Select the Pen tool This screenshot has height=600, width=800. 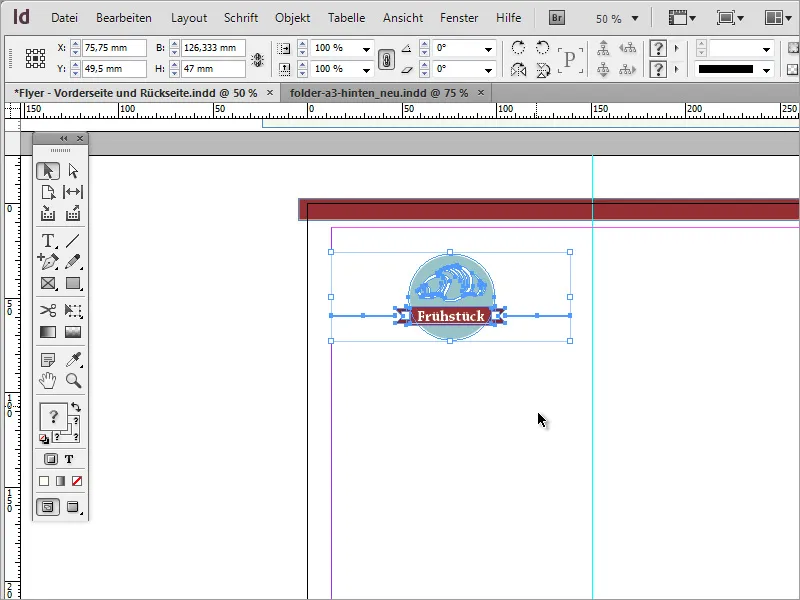[48, 262]
